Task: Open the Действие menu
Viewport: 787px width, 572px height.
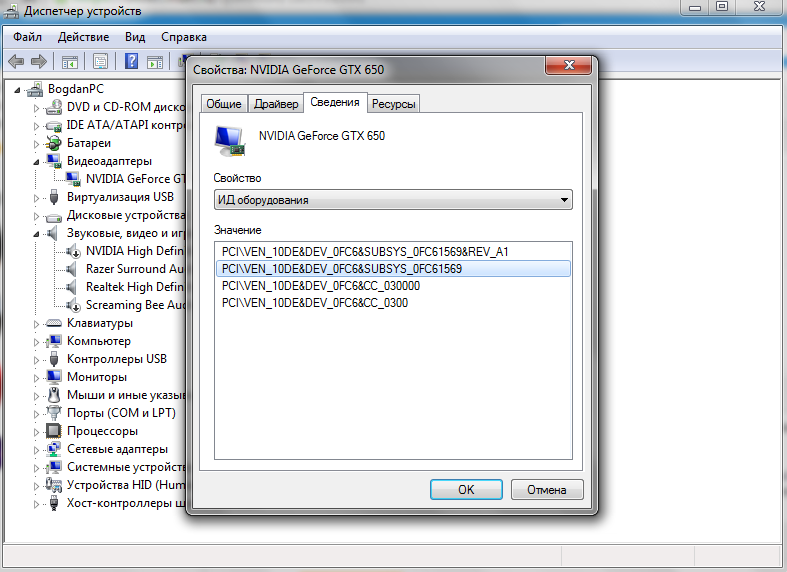Action: pos(83,37)
